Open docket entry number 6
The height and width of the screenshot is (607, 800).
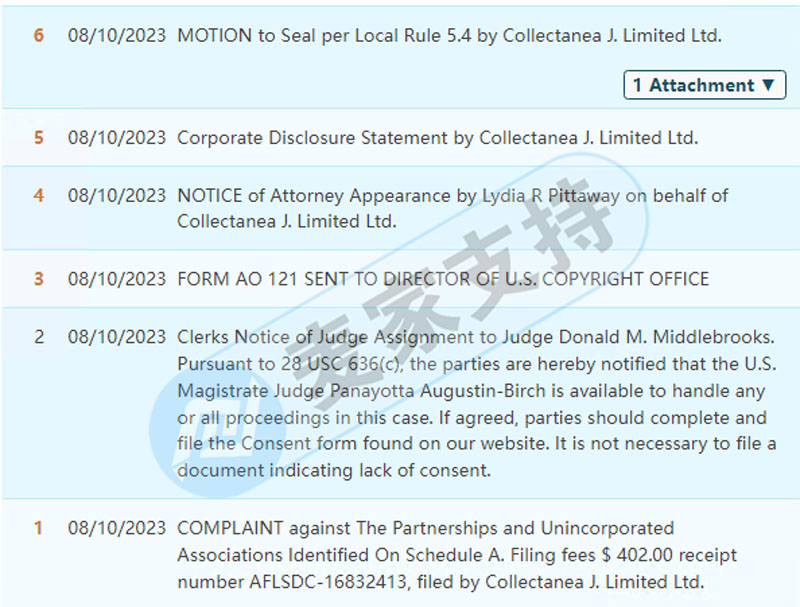click(39, 35)
